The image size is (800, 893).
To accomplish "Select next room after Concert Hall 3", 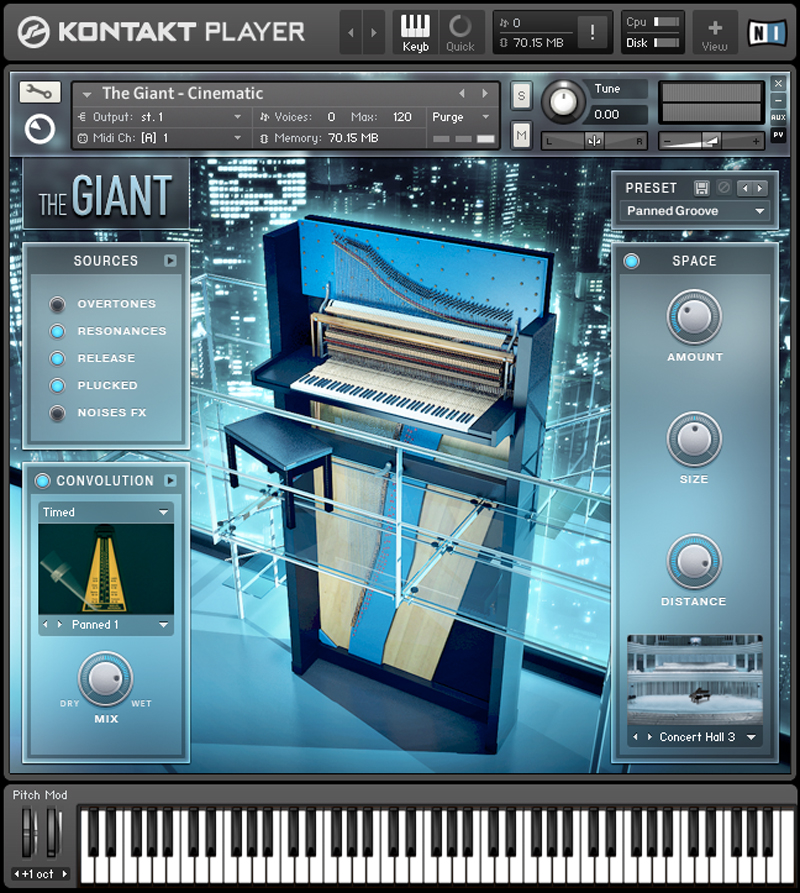I will [x=650, y=736].
